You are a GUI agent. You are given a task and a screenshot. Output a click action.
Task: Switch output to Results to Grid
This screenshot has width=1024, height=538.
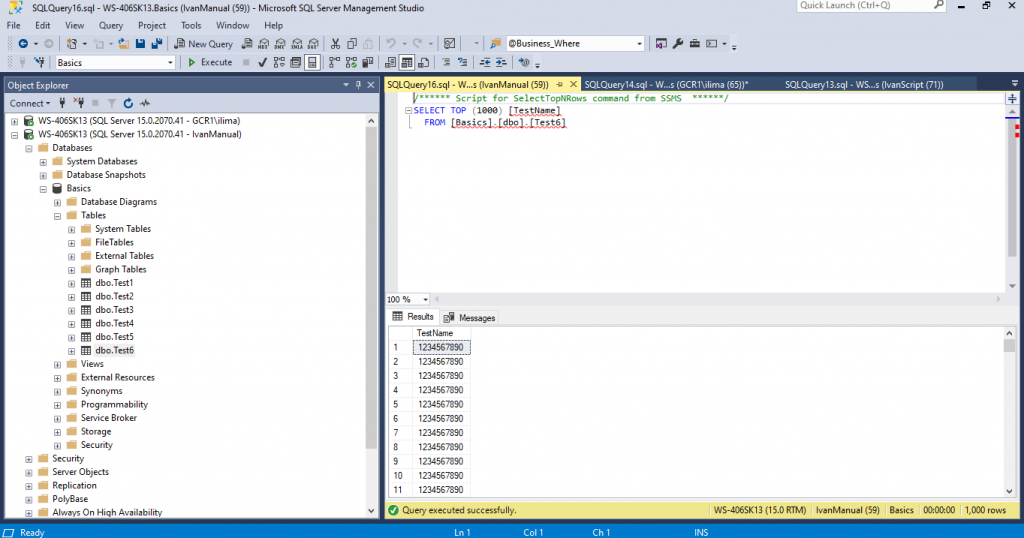407,63
